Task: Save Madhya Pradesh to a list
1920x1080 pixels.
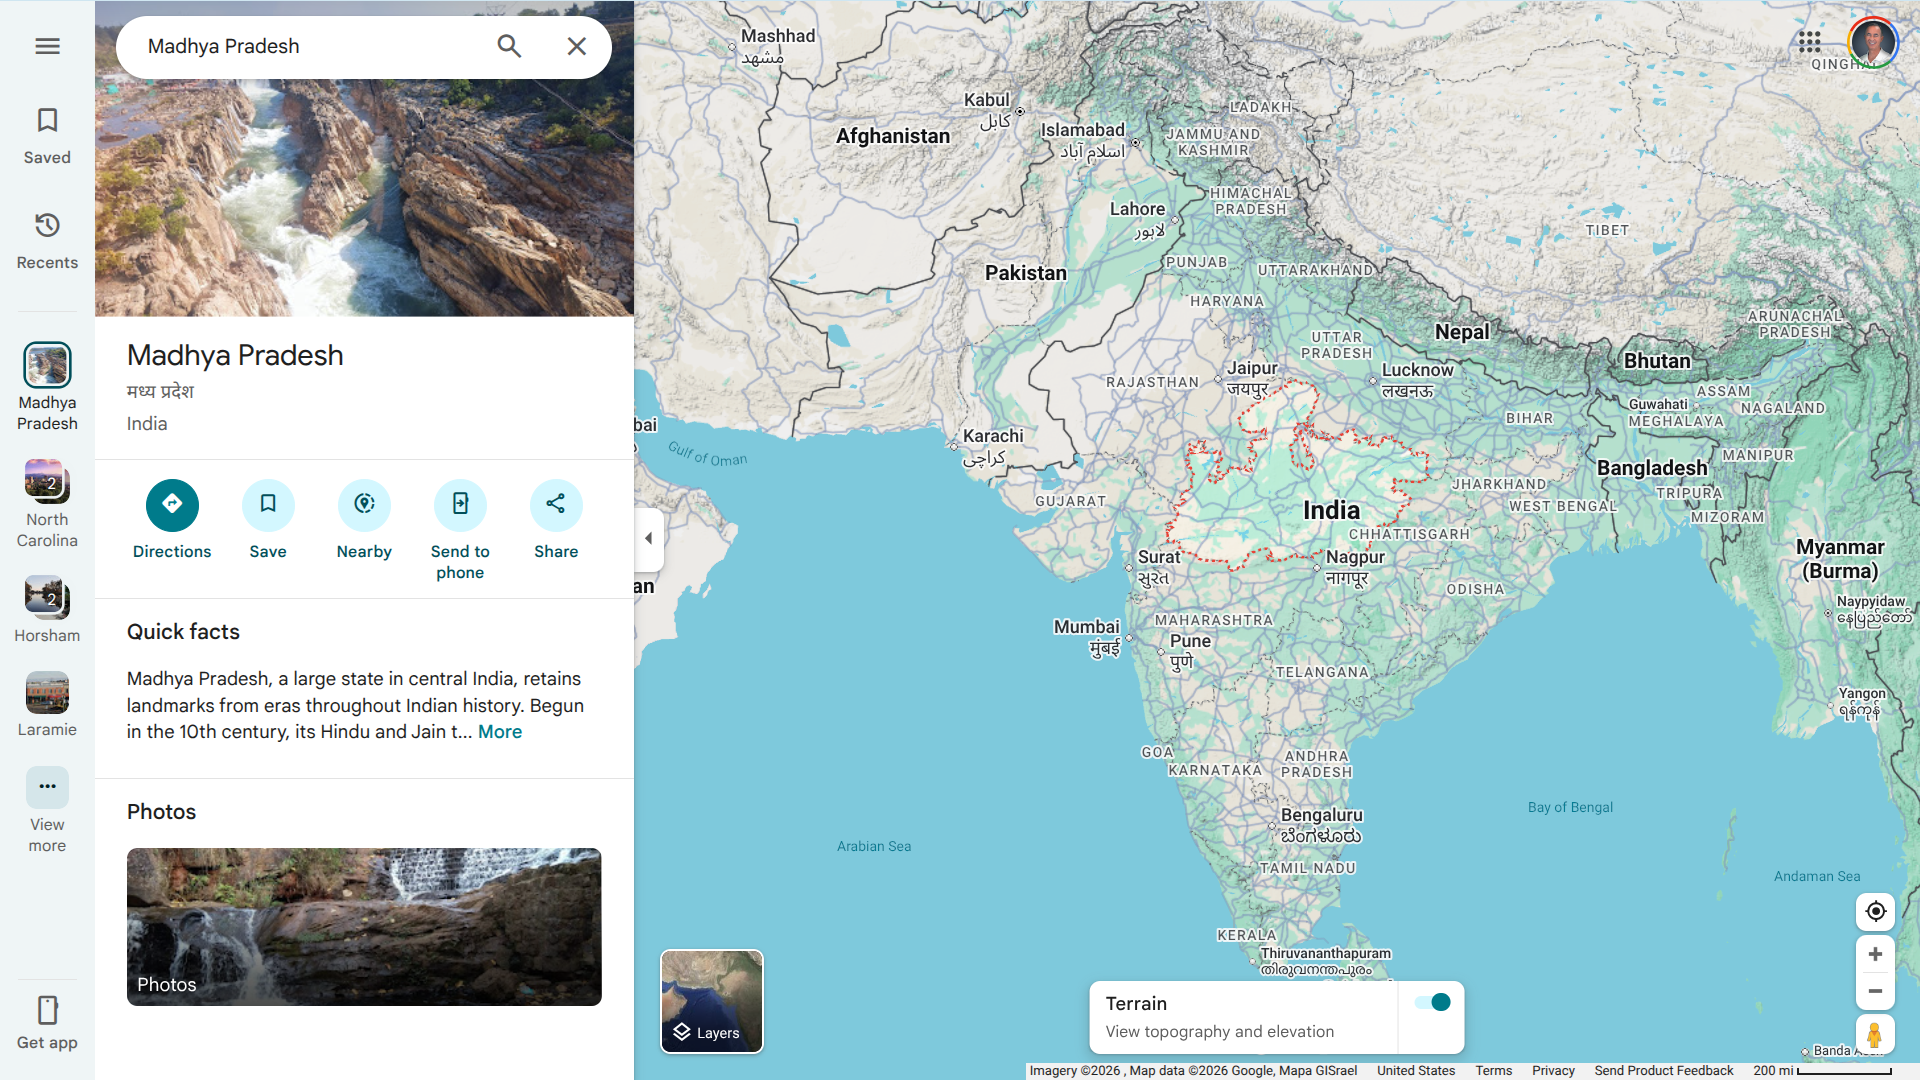Action: coord(268,505)
